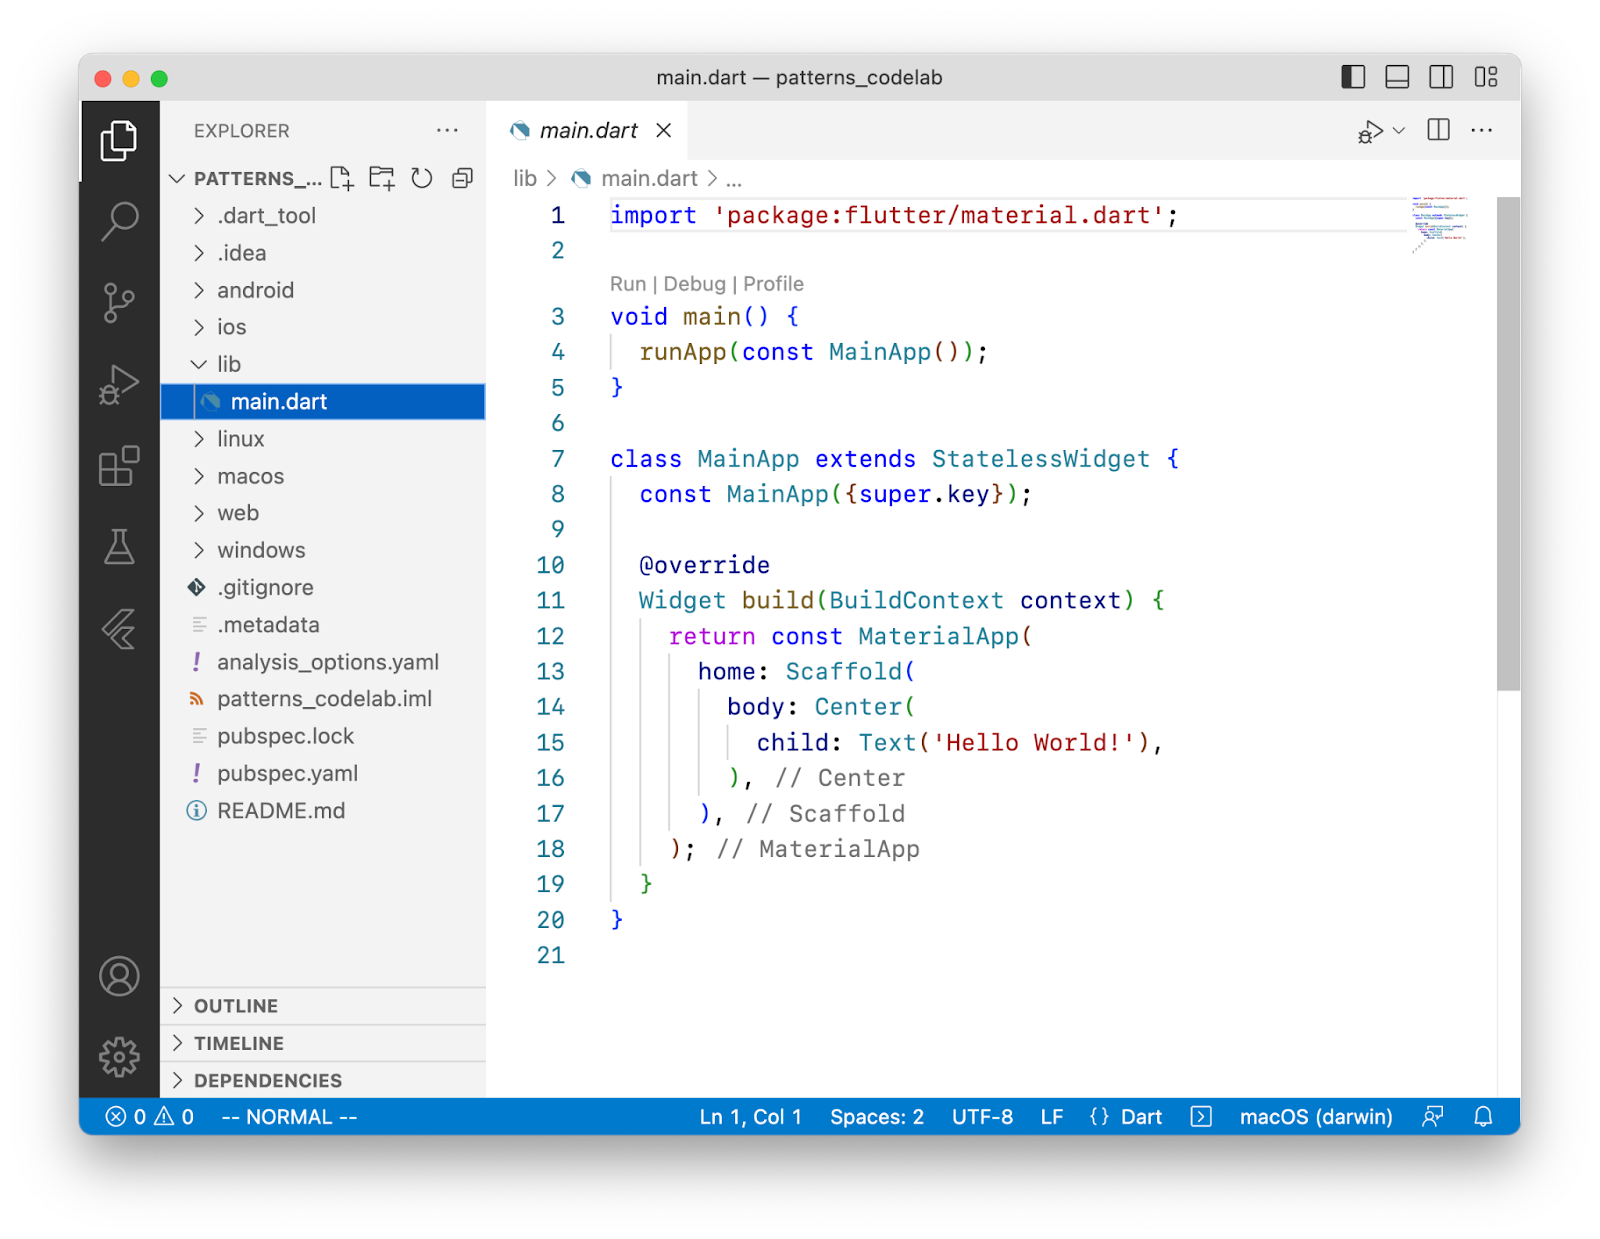Viewport: 1600px width, 1239px height.
Task: Open notifications via the bell icon
Action: 1483,1117
